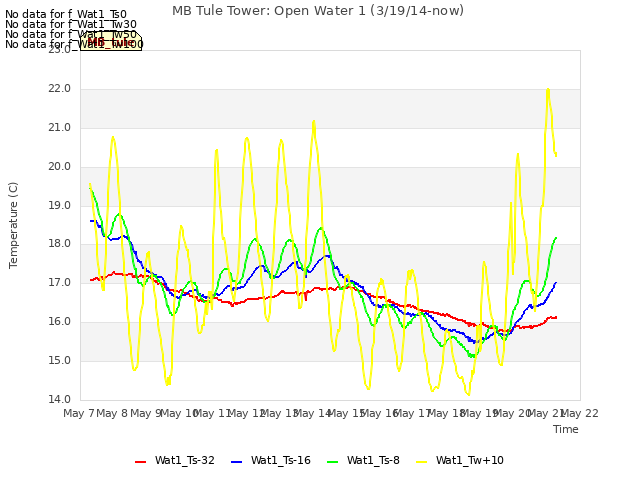The image size is (640, 480).
Task: Click the 18.0 y-axis tick label
Action: (60, 244)
